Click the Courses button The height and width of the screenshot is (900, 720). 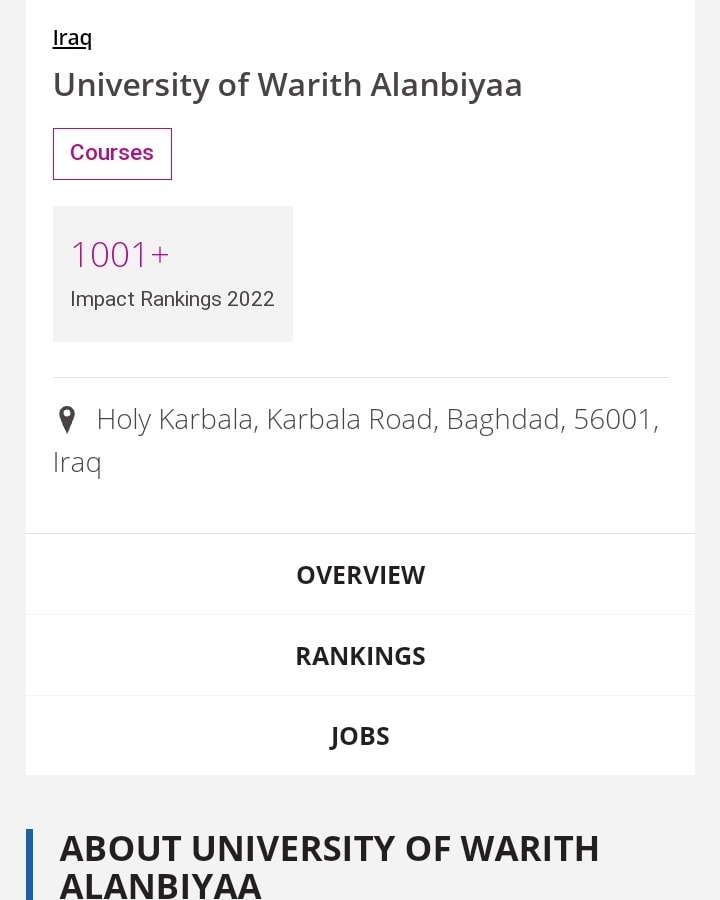[x=112, y=153]
